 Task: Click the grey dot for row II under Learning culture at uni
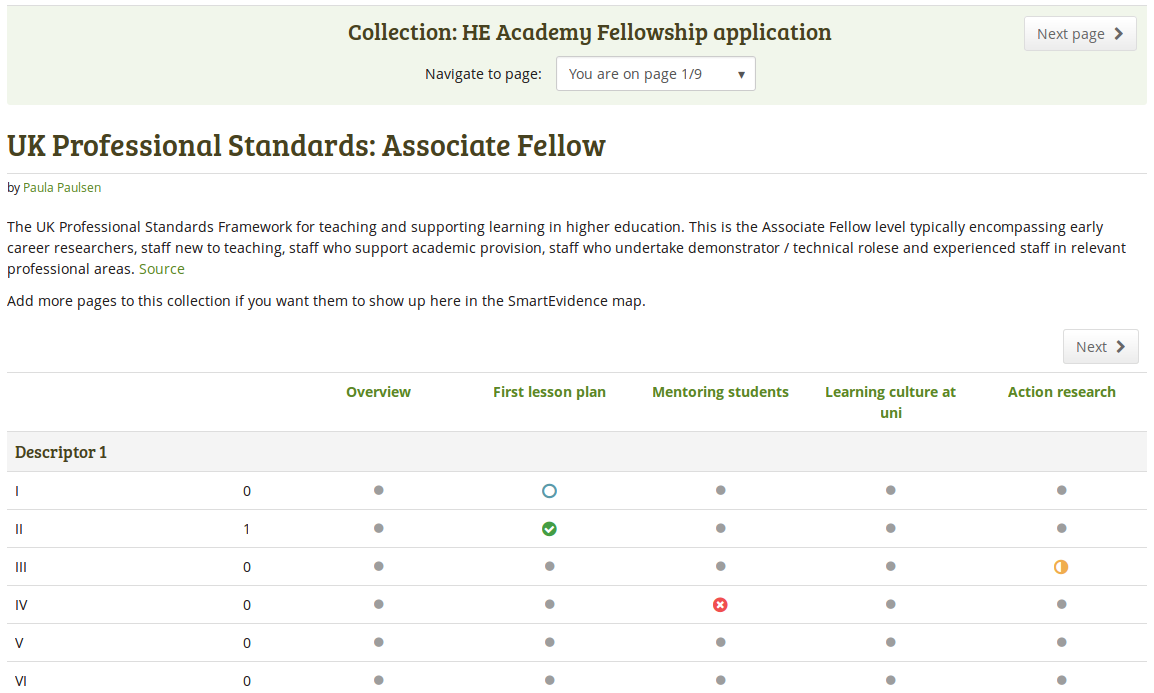[x=891, y=528]
